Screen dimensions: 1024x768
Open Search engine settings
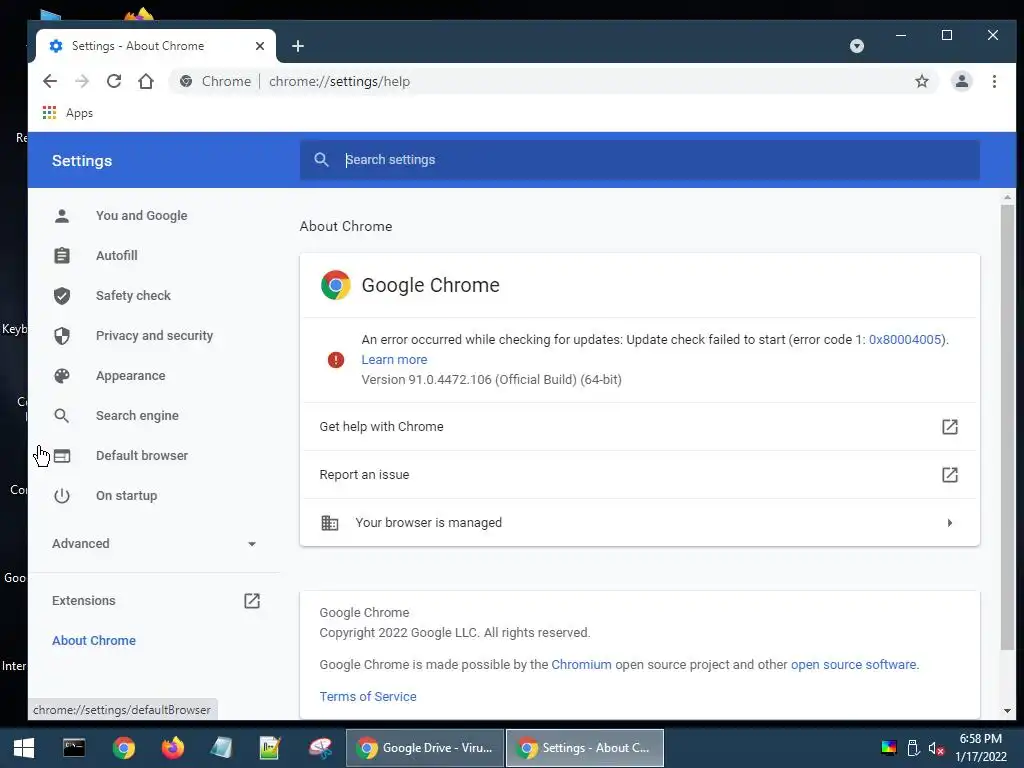point(137,415)
